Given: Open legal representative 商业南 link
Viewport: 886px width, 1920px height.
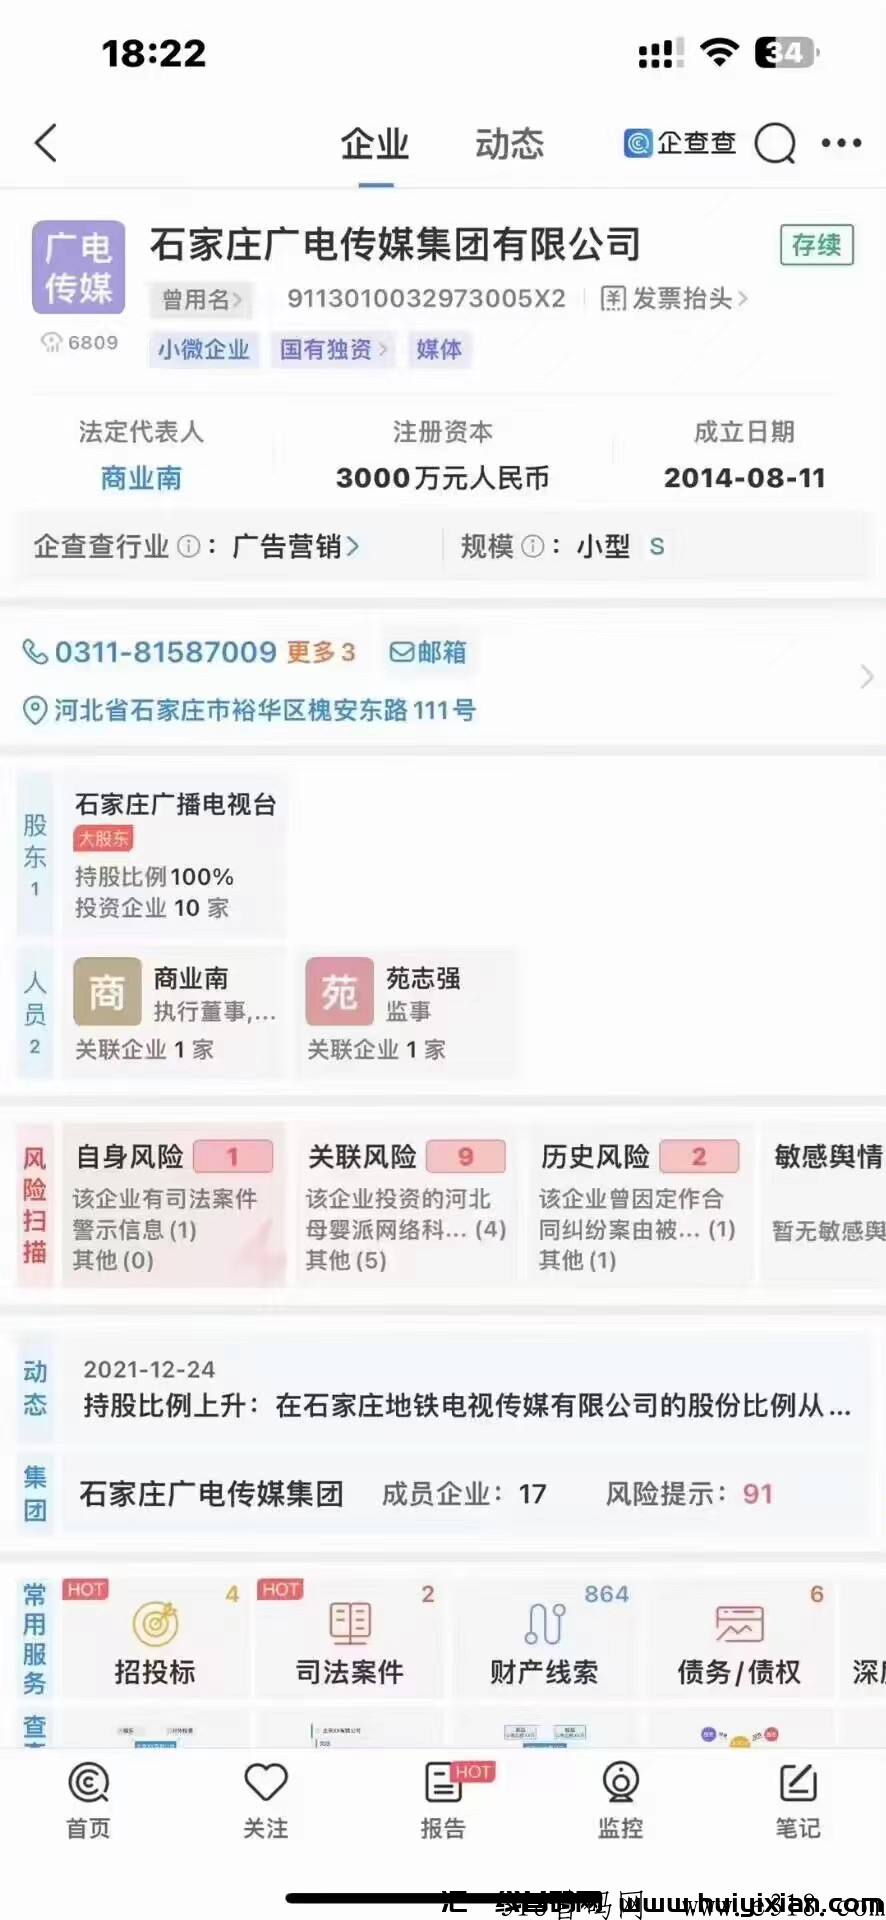Looking at the screenshot, I should tap(141, 478).
